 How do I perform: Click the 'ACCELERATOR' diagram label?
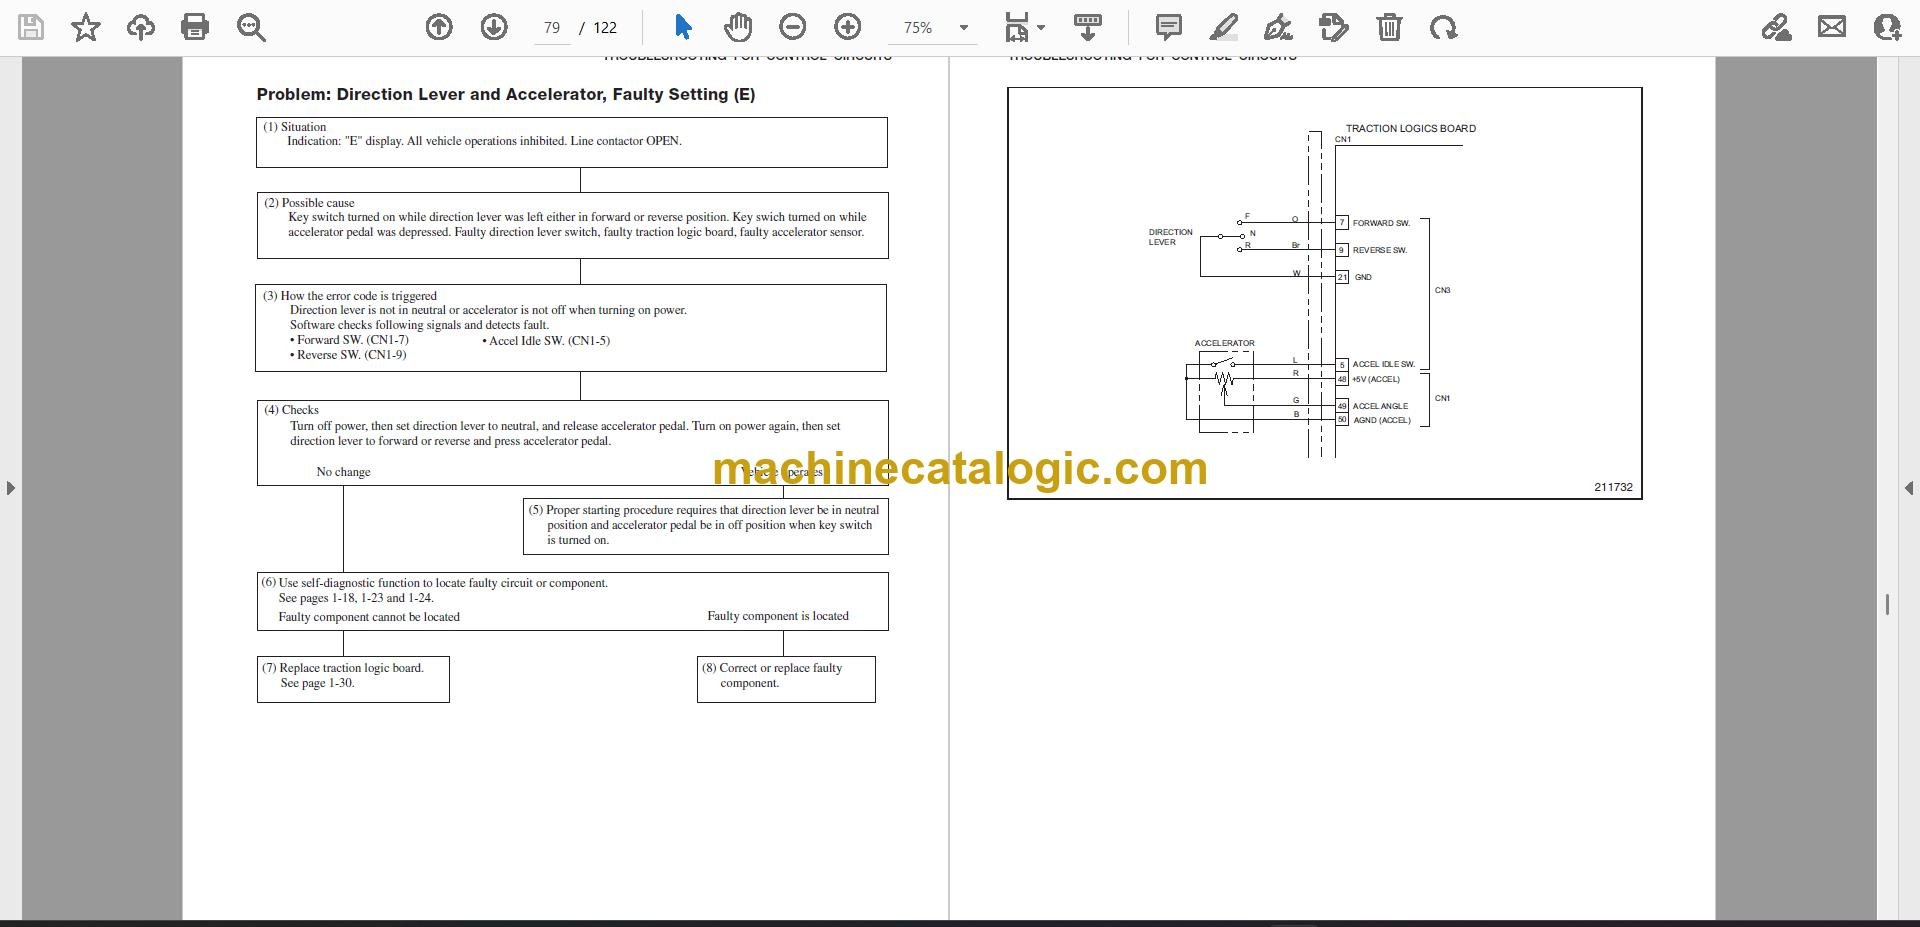click(x=1224, y=343)
